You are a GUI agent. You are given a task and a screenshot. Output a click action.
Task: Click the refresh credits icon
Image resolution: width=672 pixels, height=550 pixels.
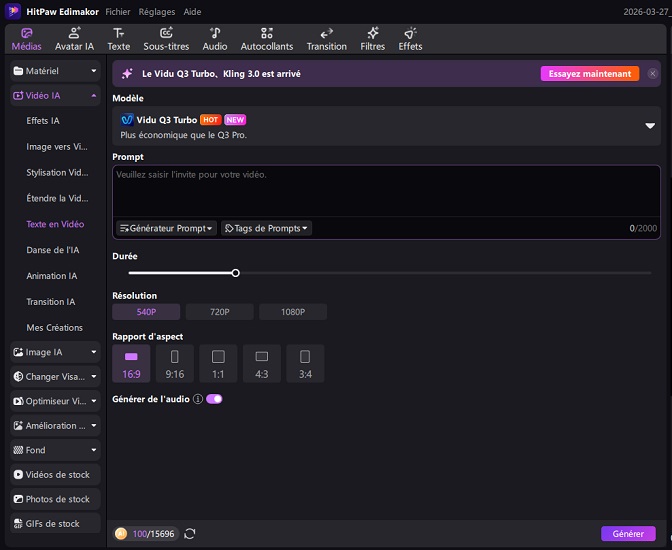coord(190,534)
